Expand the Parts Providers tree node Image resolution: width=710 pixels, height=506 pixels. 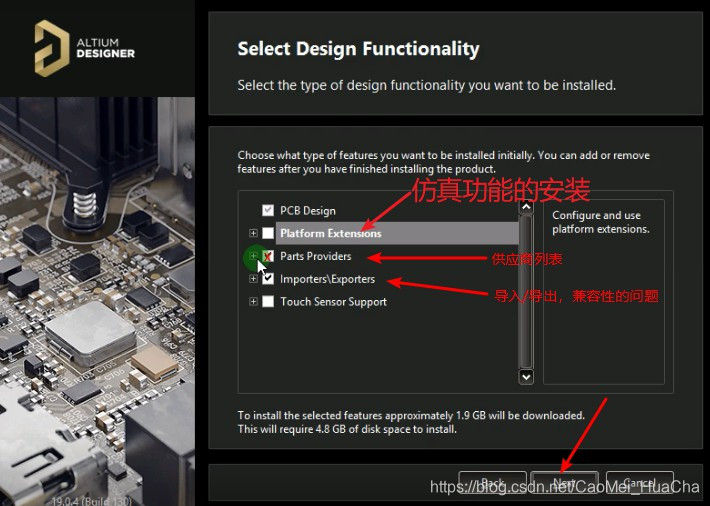(x=253, y=256)
